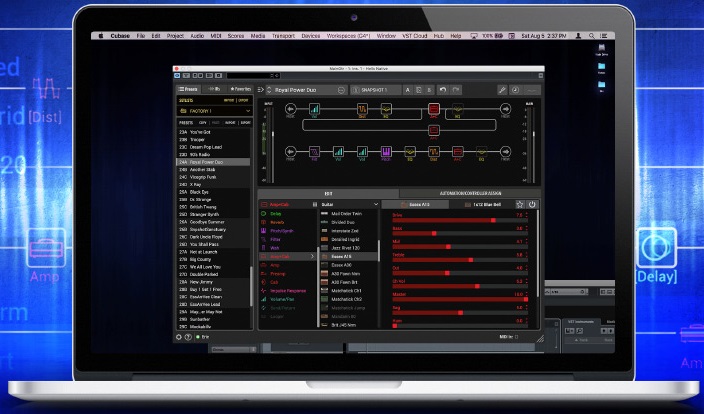Click the preset list scrollbar

[x=251, y=286]
